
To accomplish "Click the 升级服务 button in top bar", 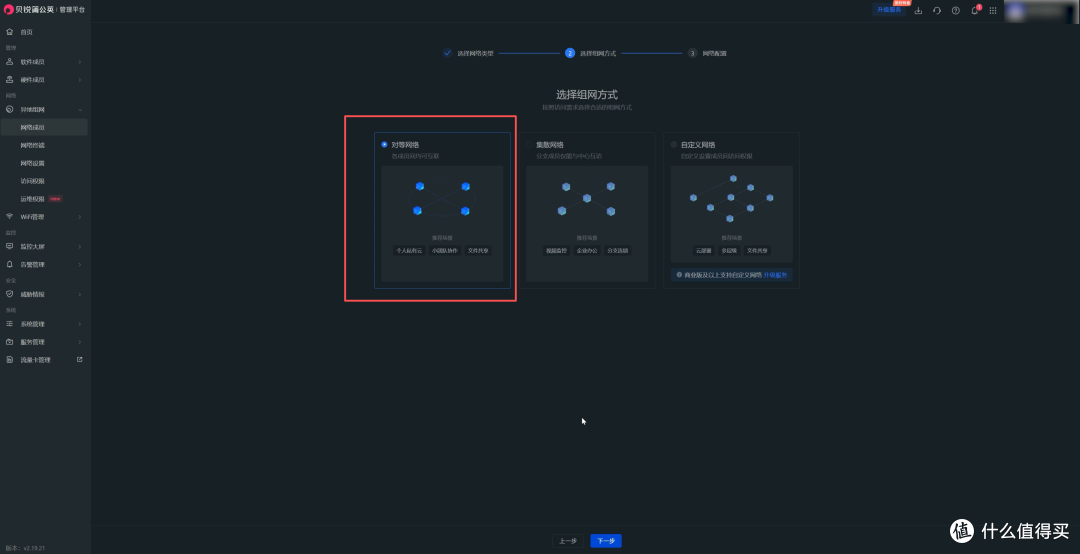I will coord(889,10).
